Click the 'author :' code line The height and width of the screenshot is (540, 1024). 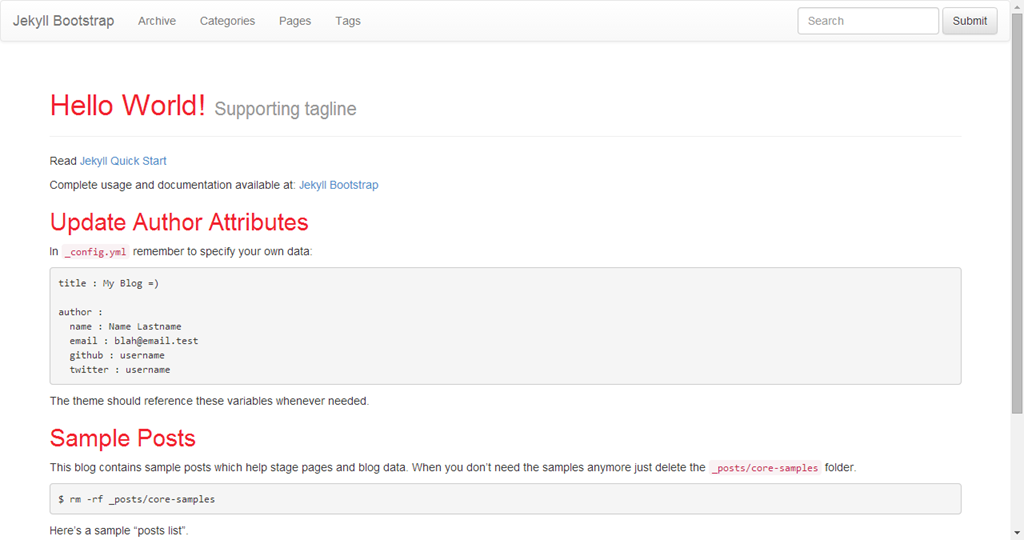pos(80,312)
